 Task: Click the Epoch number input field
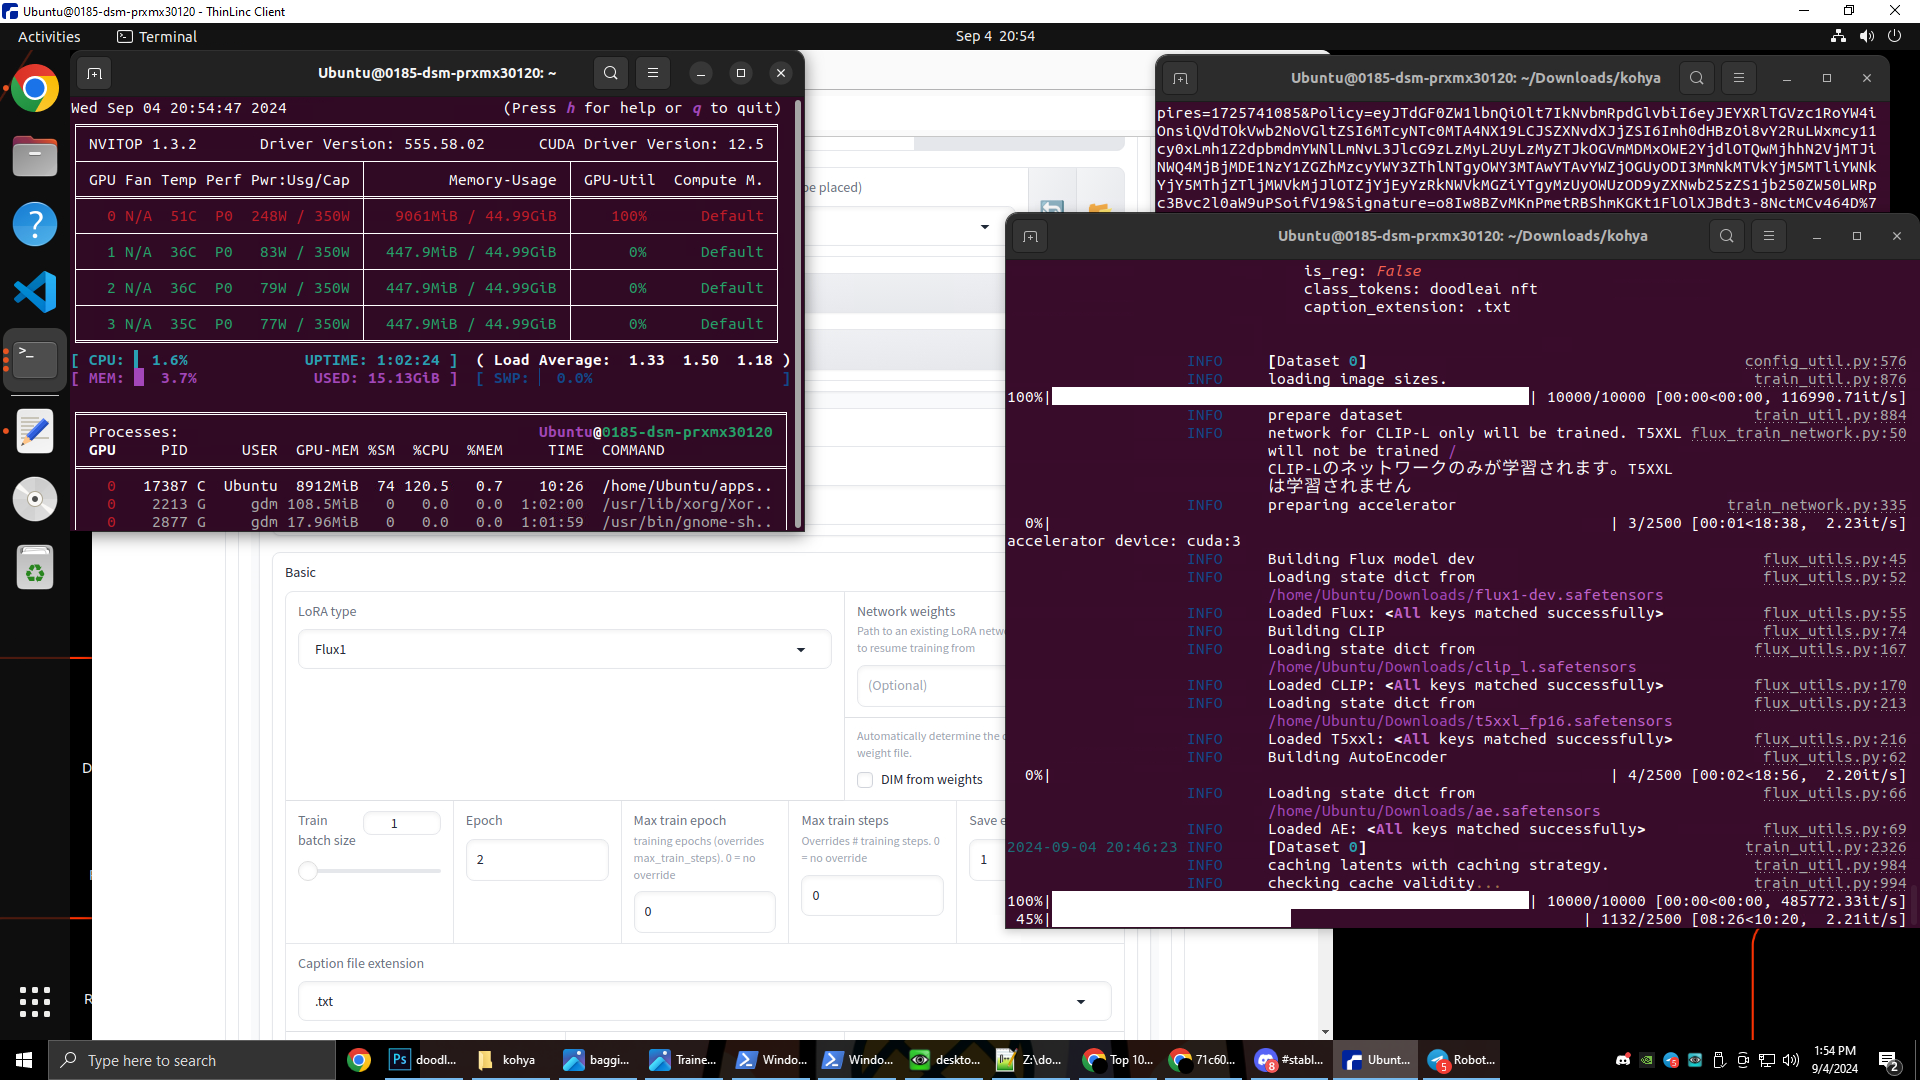pos(536,860)
